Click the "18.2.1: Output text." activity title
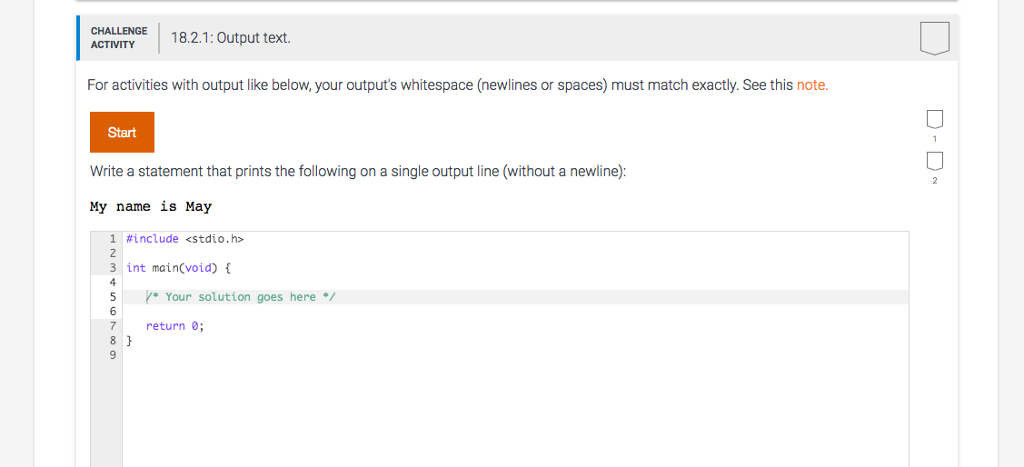The height and width of the screenshot is (467, 1024). [x=231, y=39]
